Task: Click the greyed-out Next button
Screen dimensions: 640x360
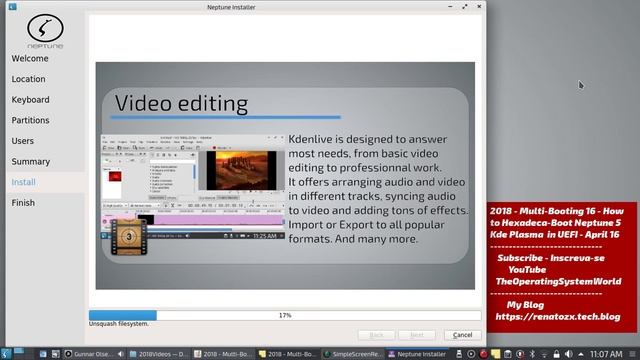Action: point(417,335)
